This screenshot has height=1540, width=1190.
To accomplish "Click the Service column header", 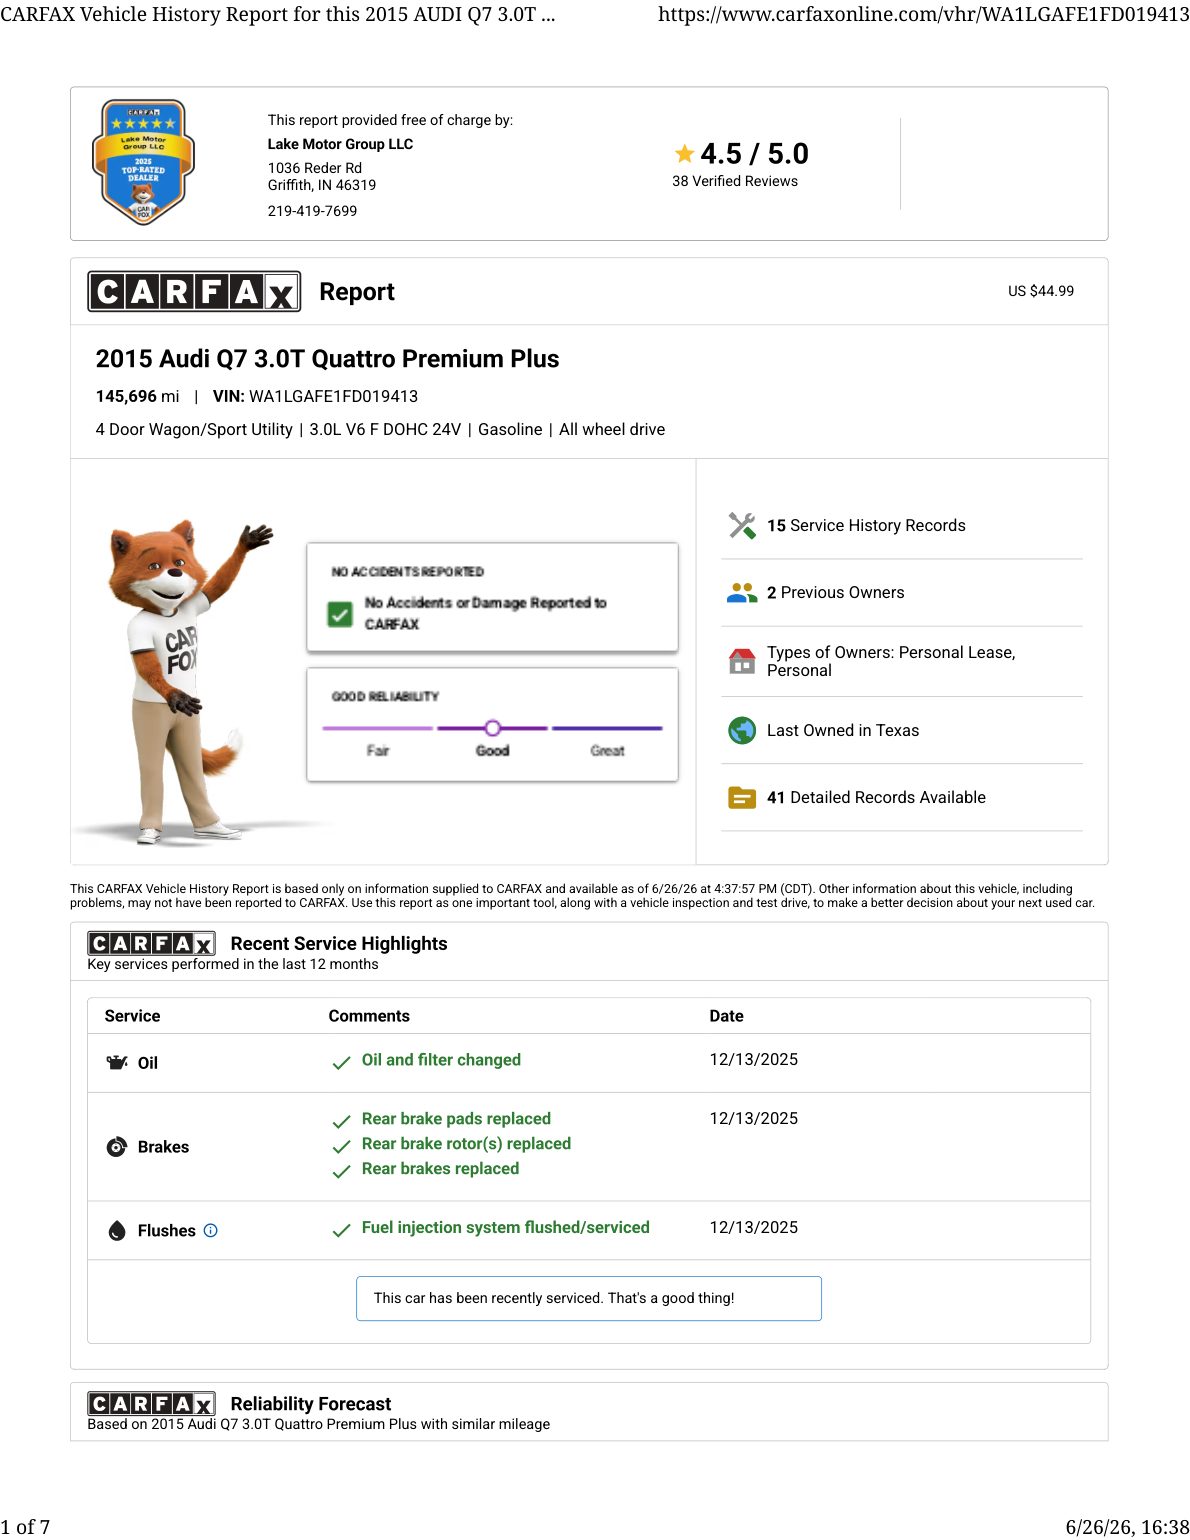I will 132,1016.
